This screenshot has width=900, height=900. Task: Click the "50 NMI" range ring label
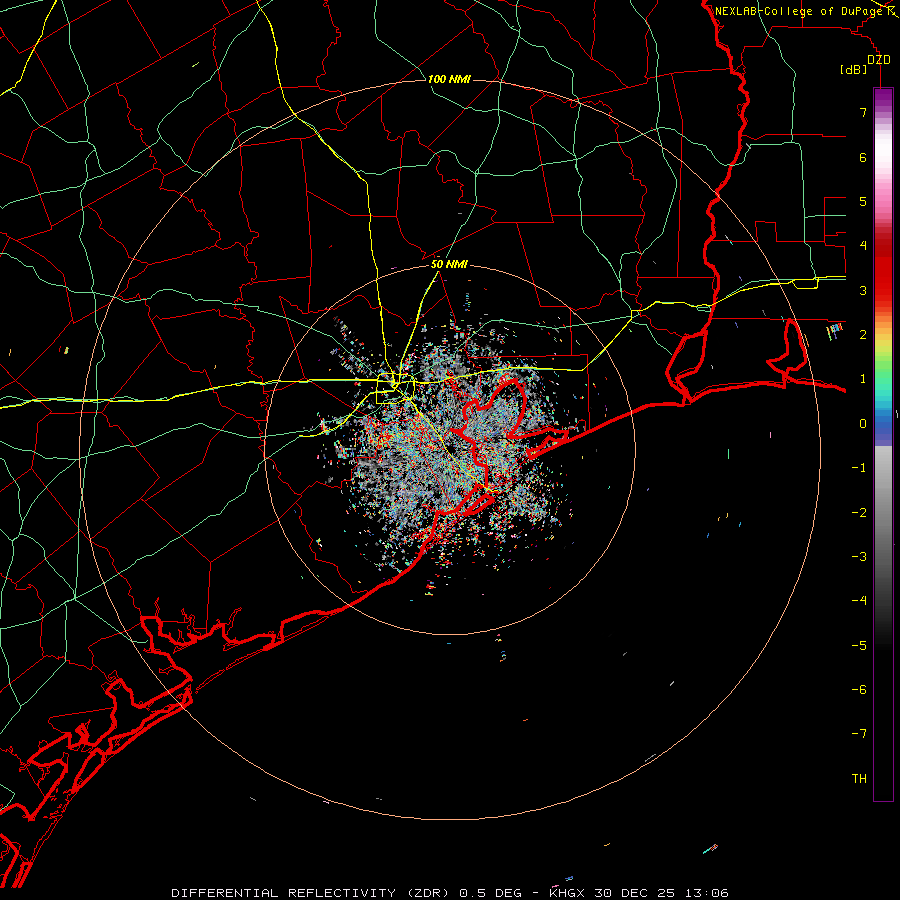tap(449, 265)
